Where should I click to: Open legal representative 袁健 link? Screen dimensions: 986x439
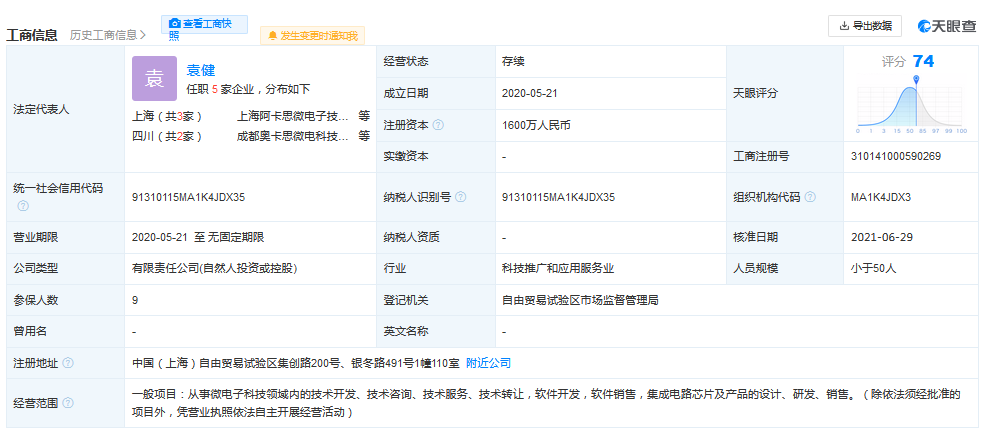pyautogui.click(x=201, y=70)
